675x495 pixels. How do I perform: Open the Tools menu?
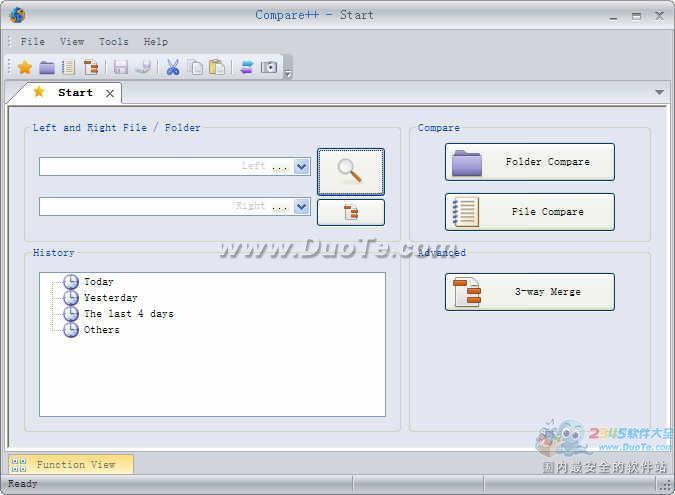(114, 42)
